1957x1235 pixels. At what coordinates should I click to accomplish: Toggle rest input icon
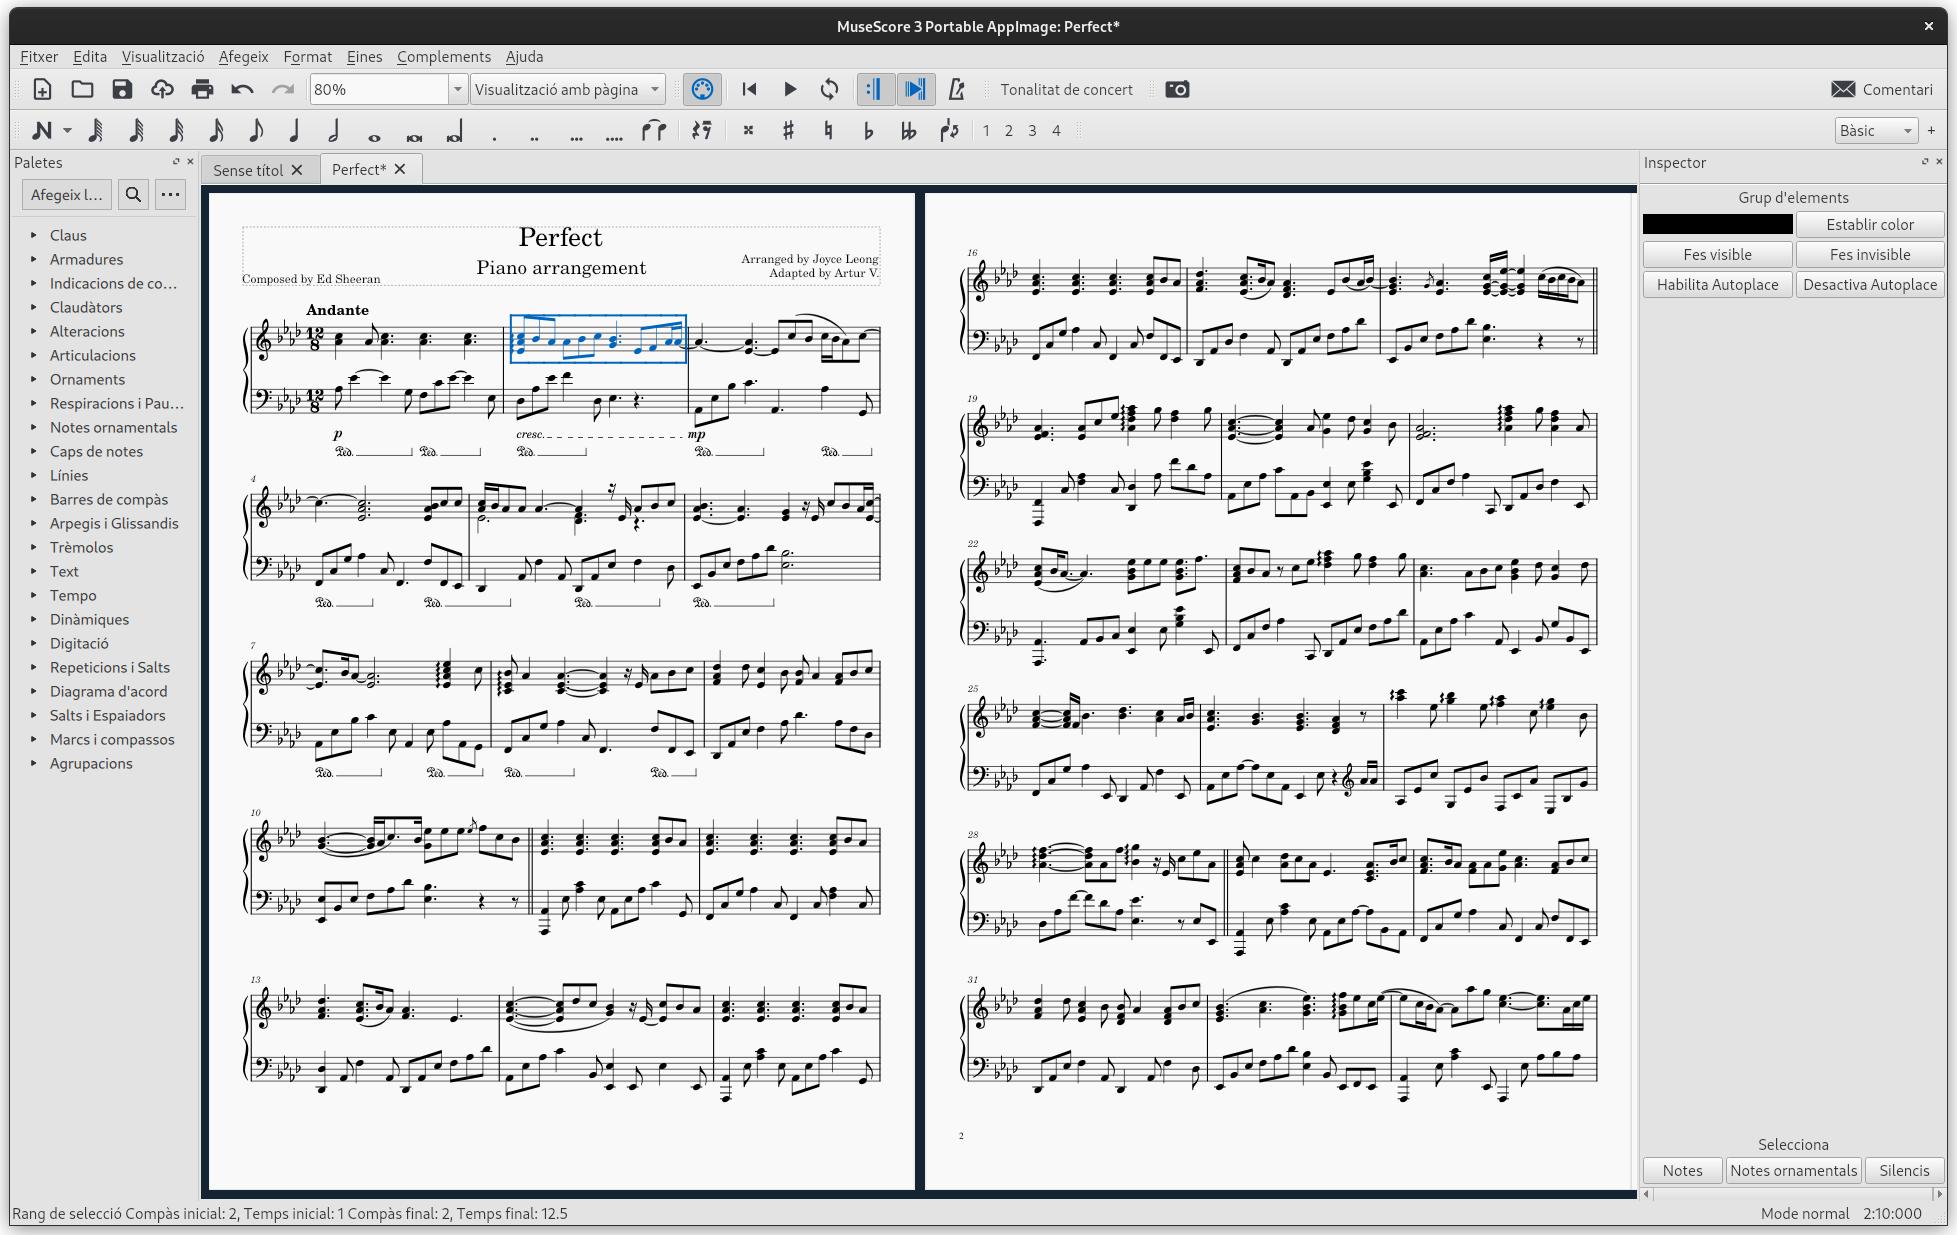click(702, 130)
